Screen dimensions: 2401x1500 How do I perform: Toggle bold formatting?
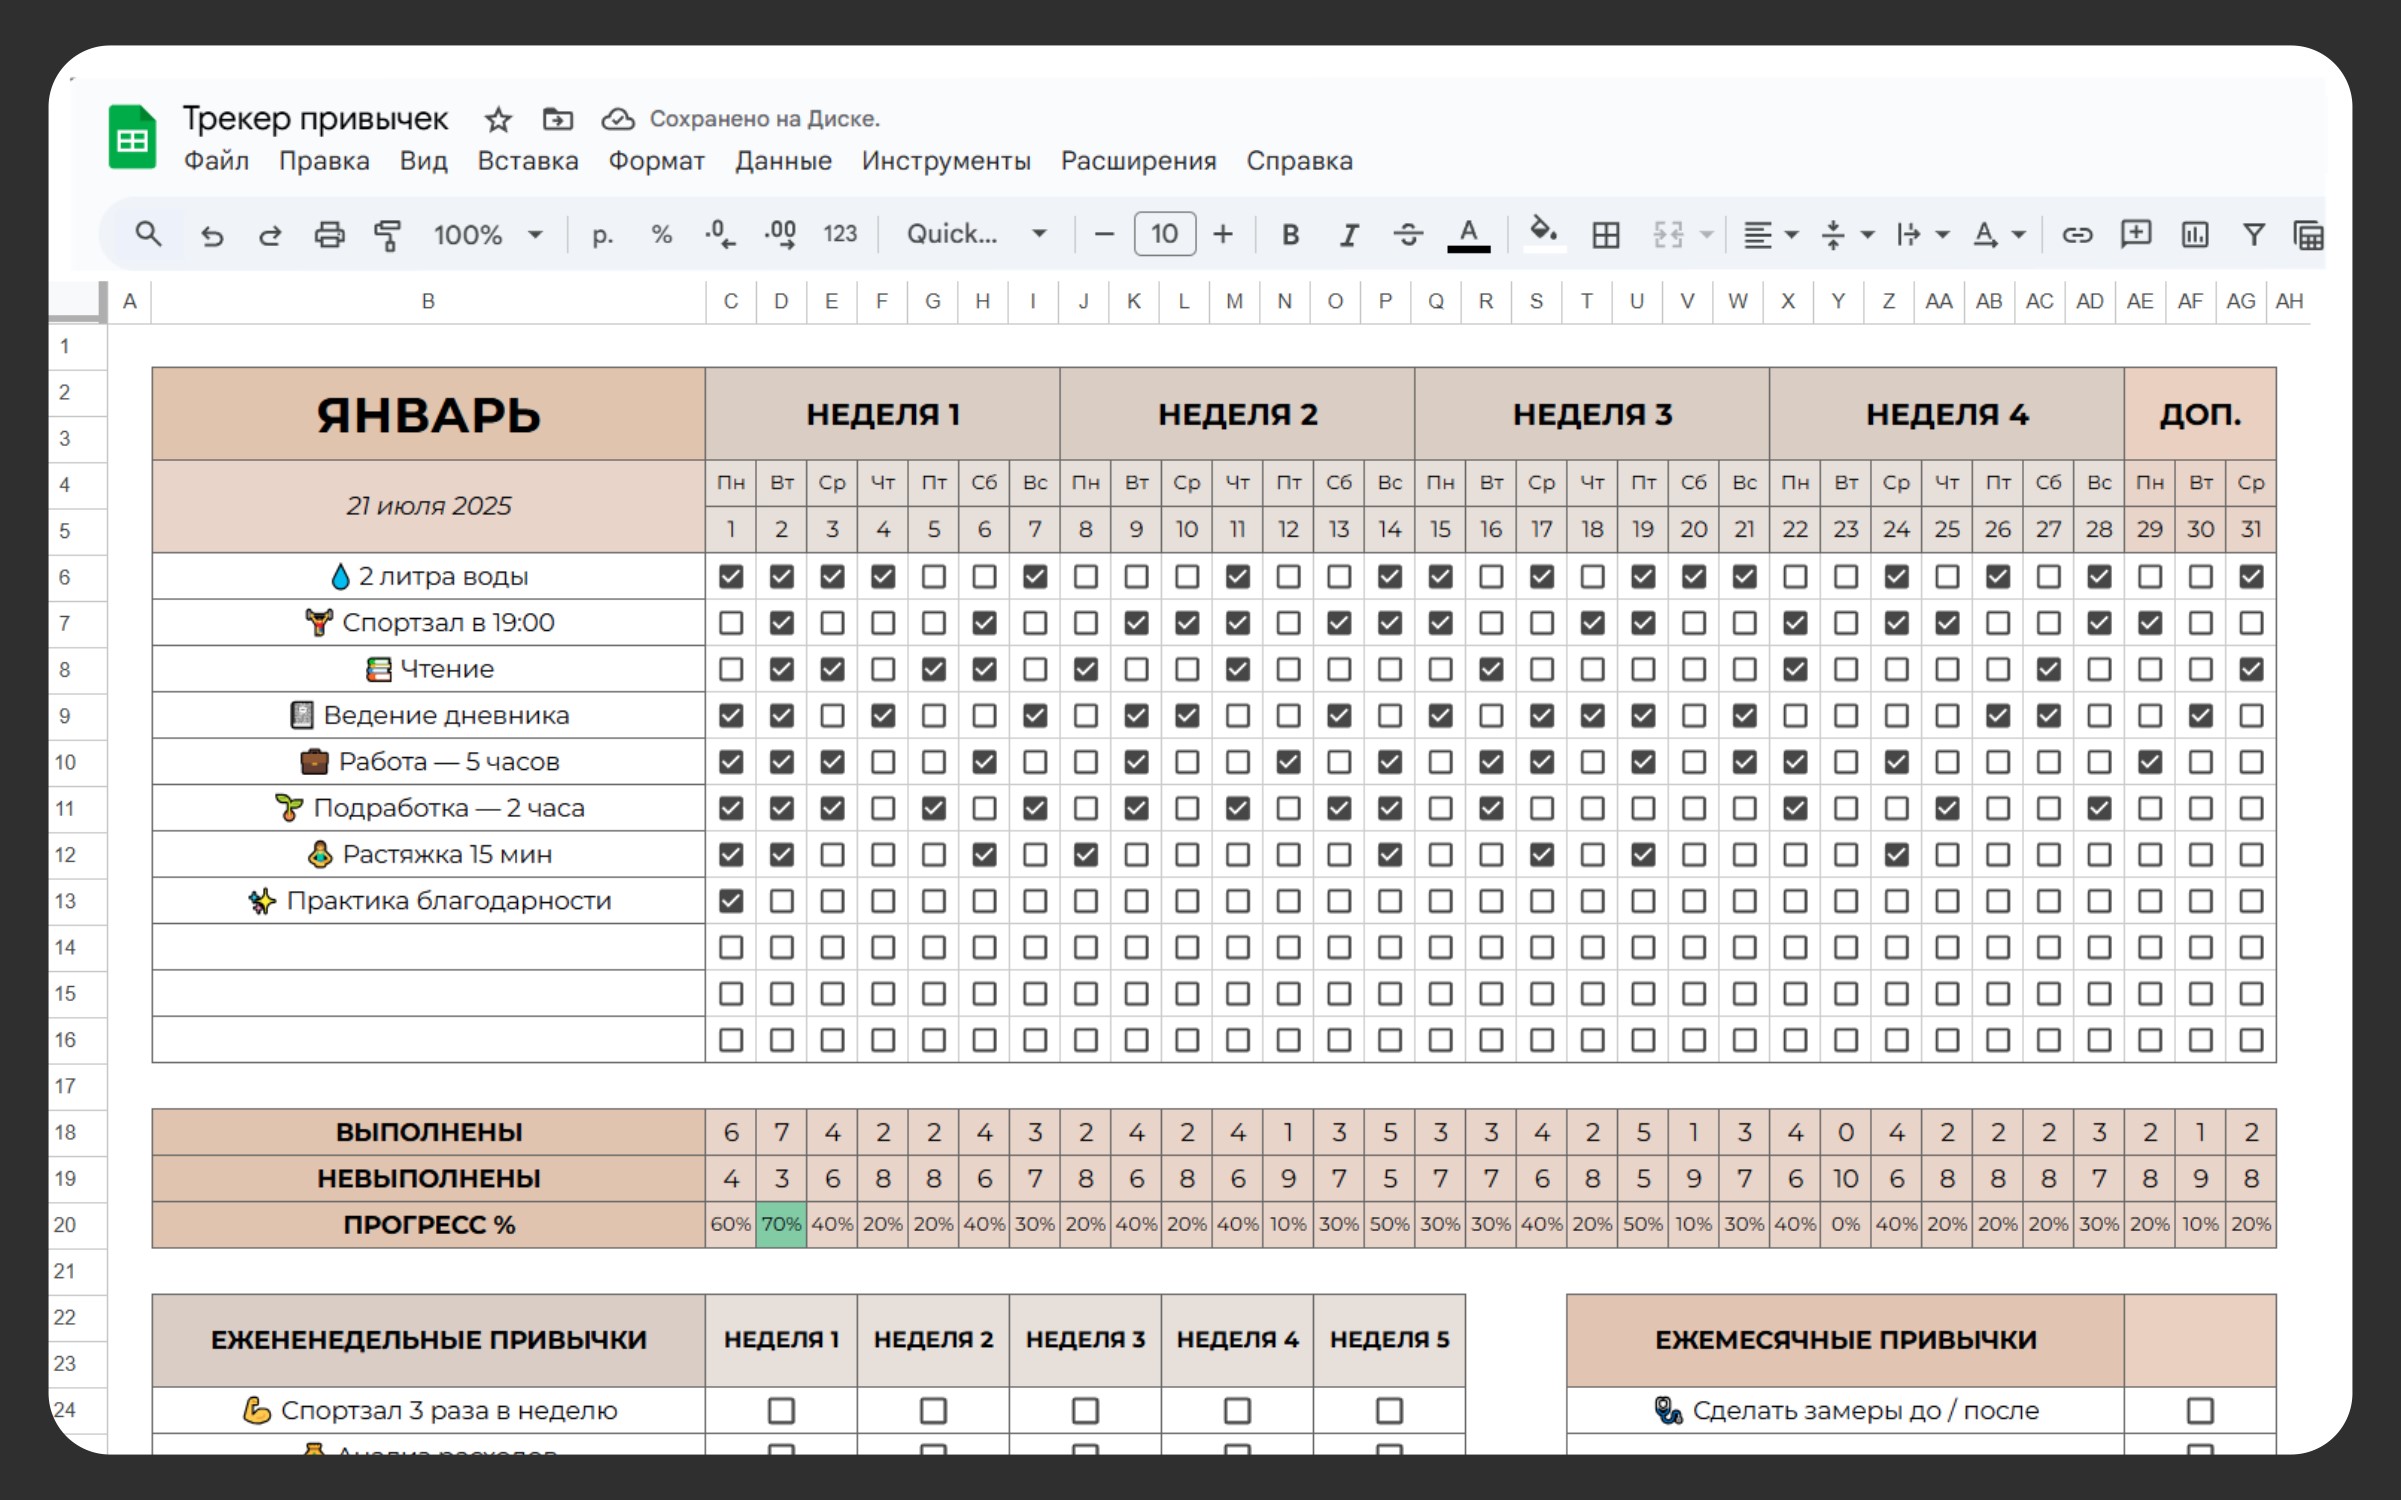[x=1290, y=235]
